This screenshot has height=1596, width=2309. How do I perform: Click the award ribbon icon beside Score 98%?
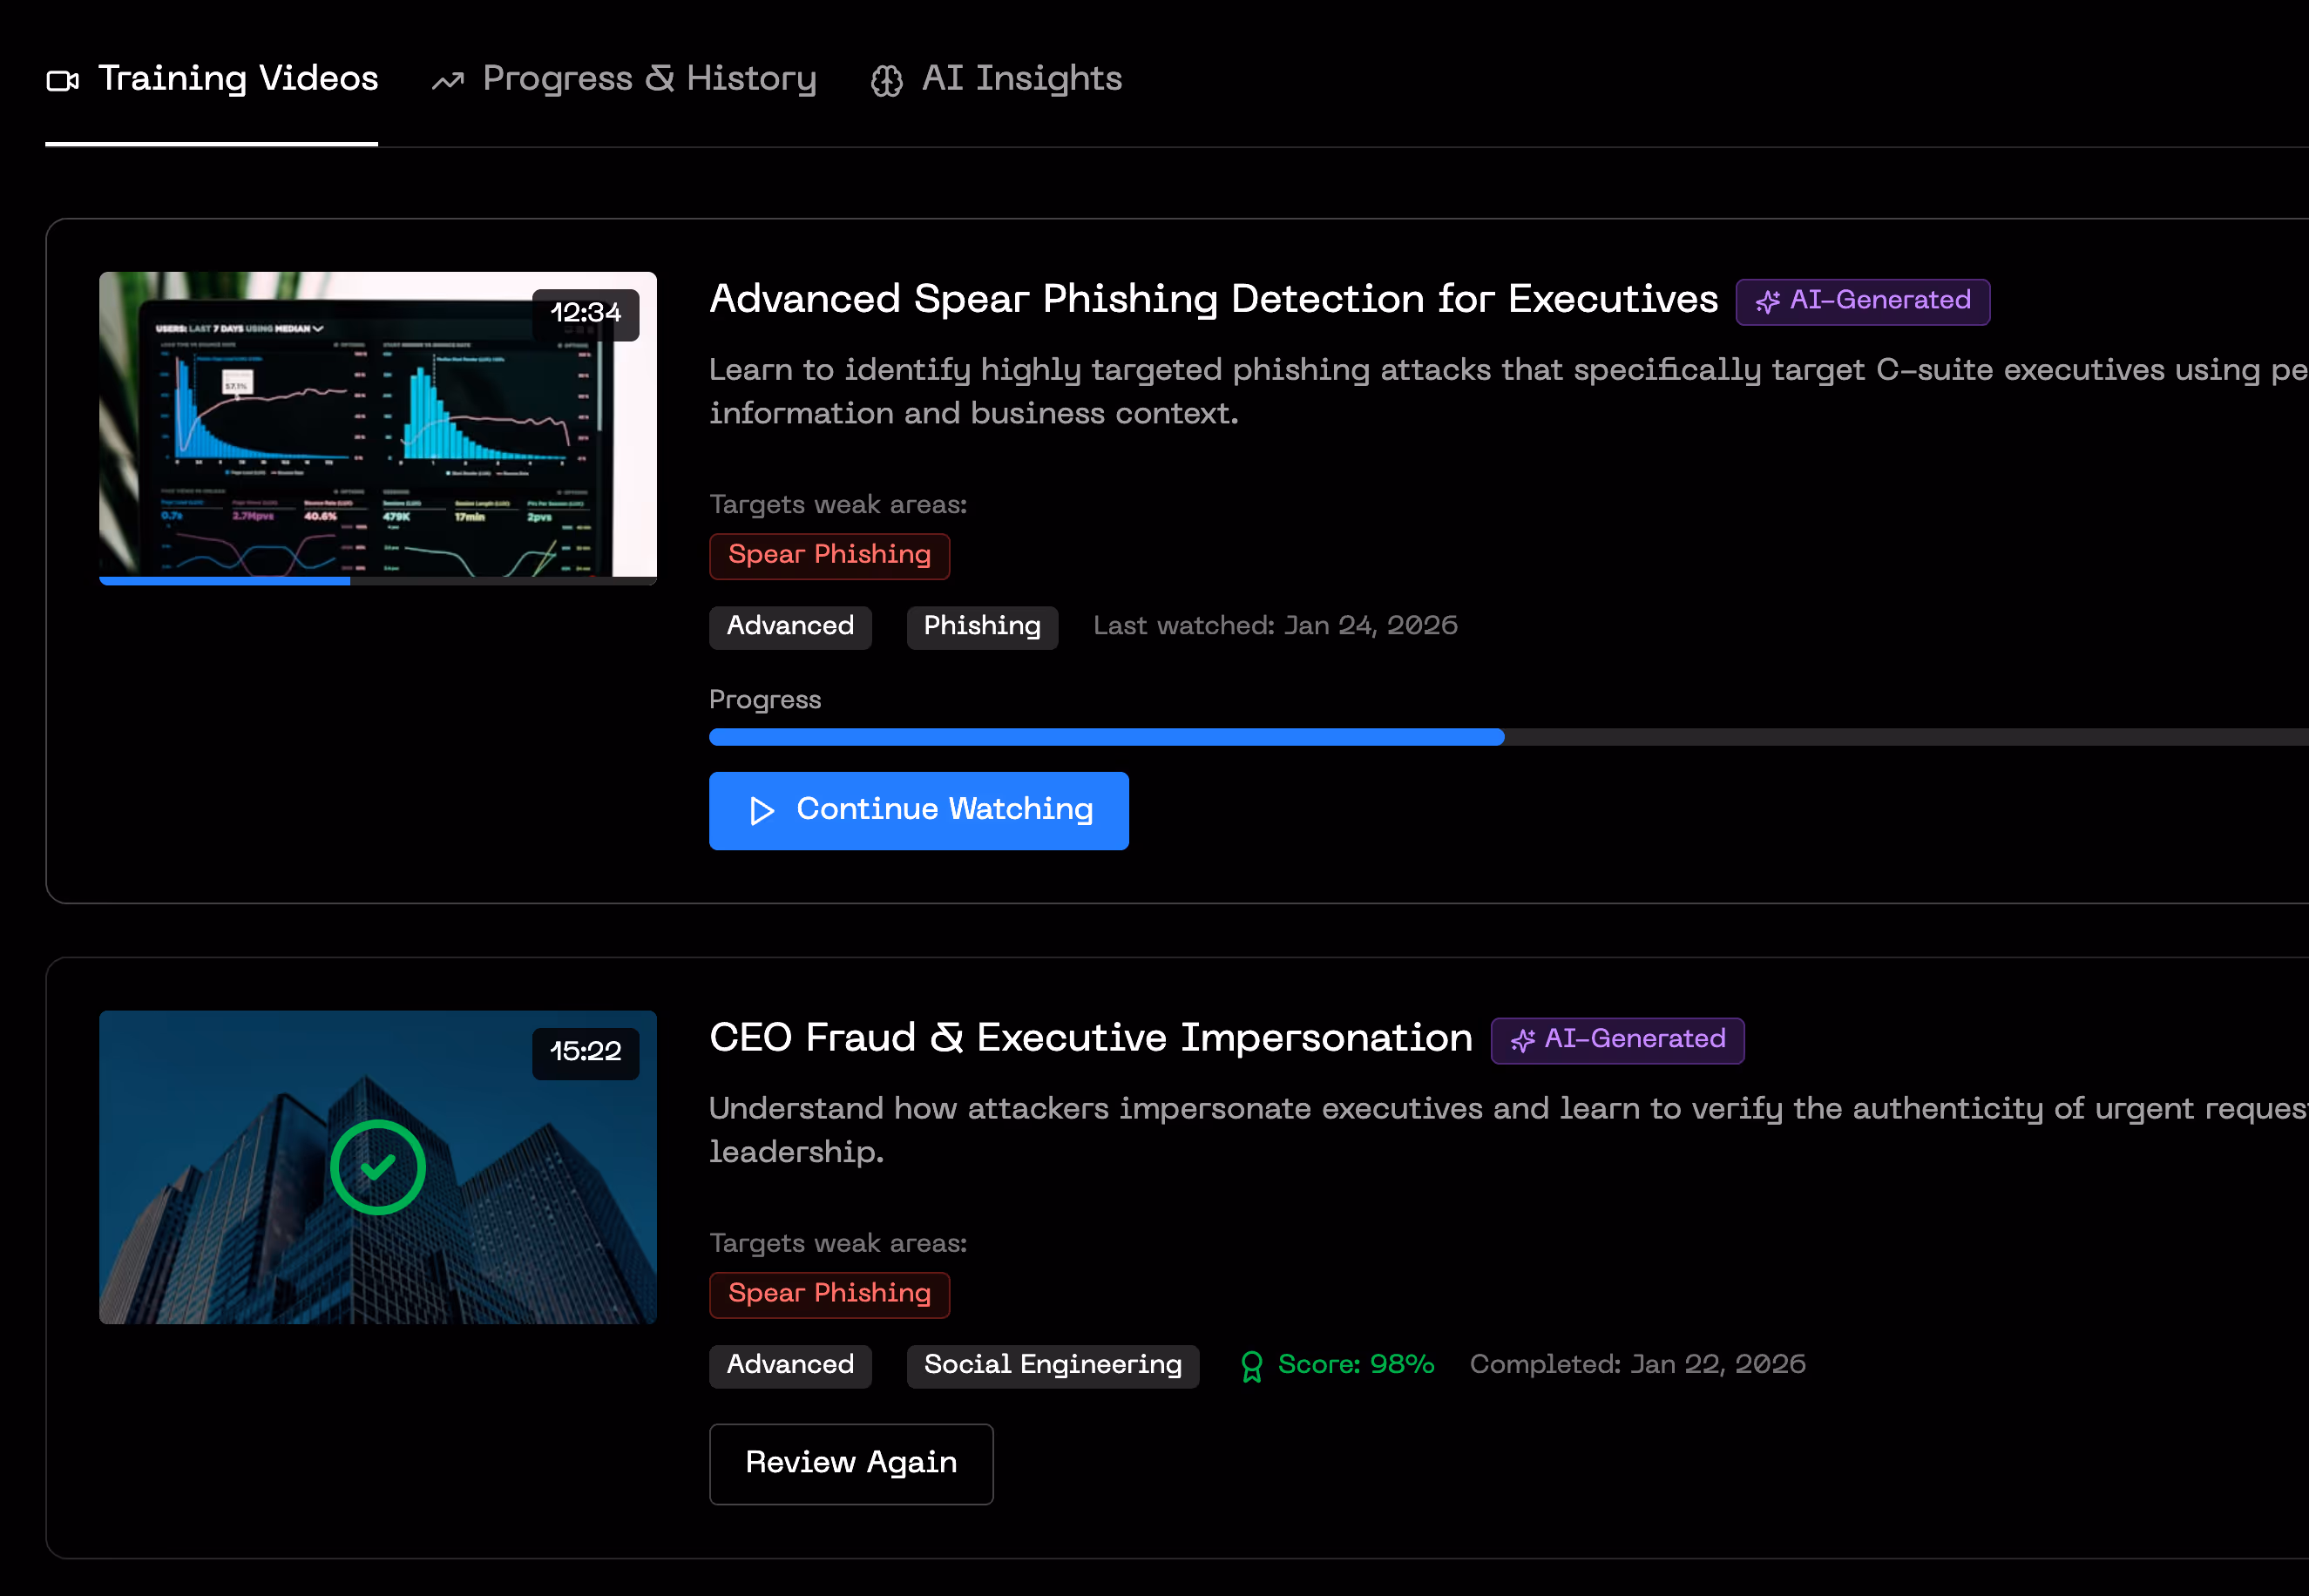pos(1251,1366)
